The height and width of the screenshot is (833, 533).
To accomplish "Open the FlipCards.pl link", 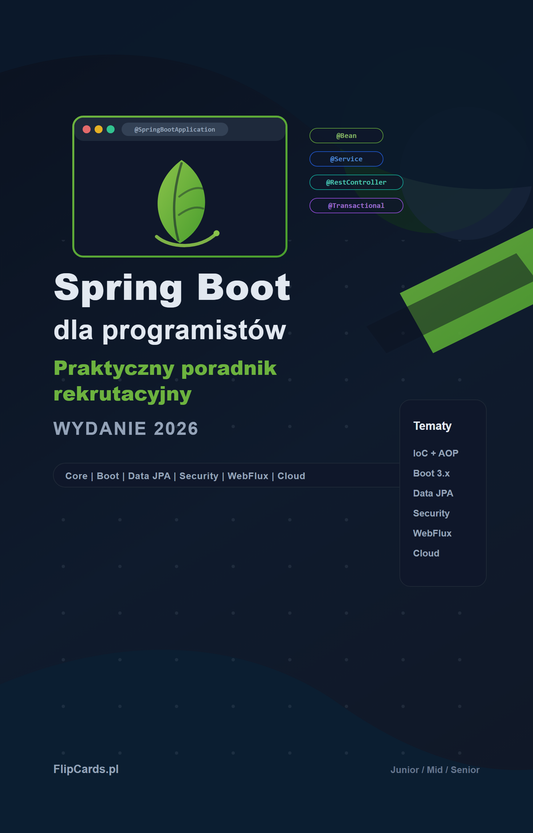I will pyautogui.click(x=86, y=769).
